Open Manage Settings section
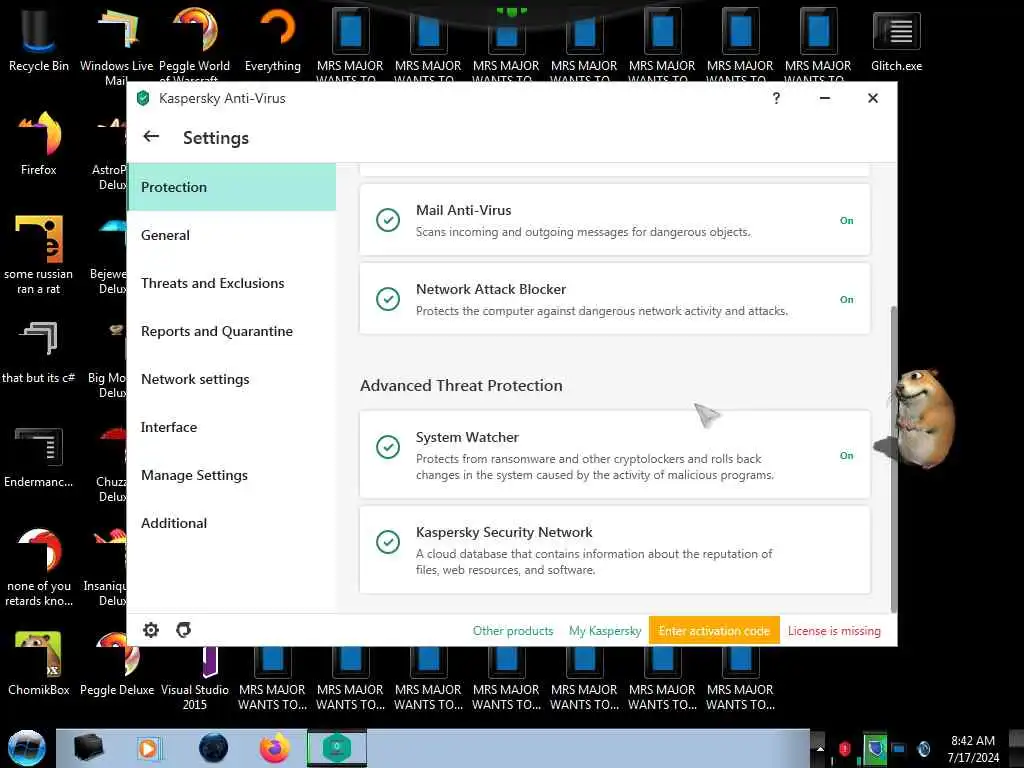This screenshot has height=768, width=1024. [x=232, y=475]
